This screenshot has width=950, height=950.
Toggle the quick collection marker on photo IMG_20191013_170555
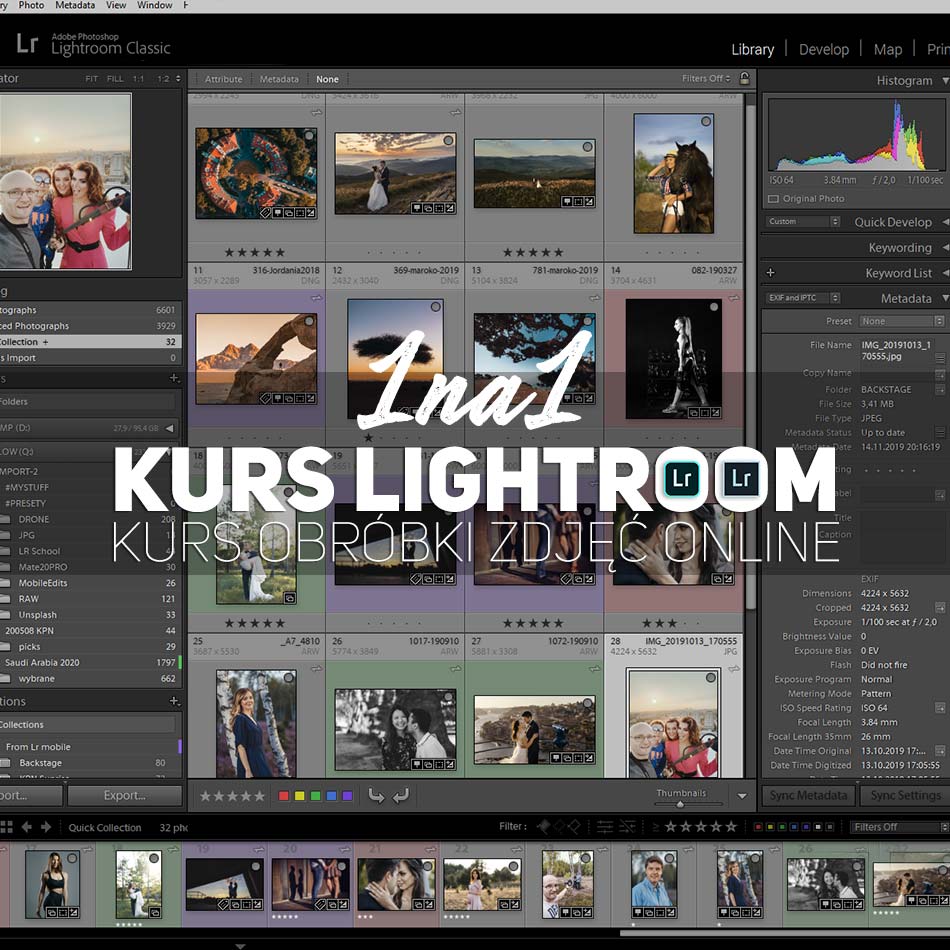tap(711, 678)
